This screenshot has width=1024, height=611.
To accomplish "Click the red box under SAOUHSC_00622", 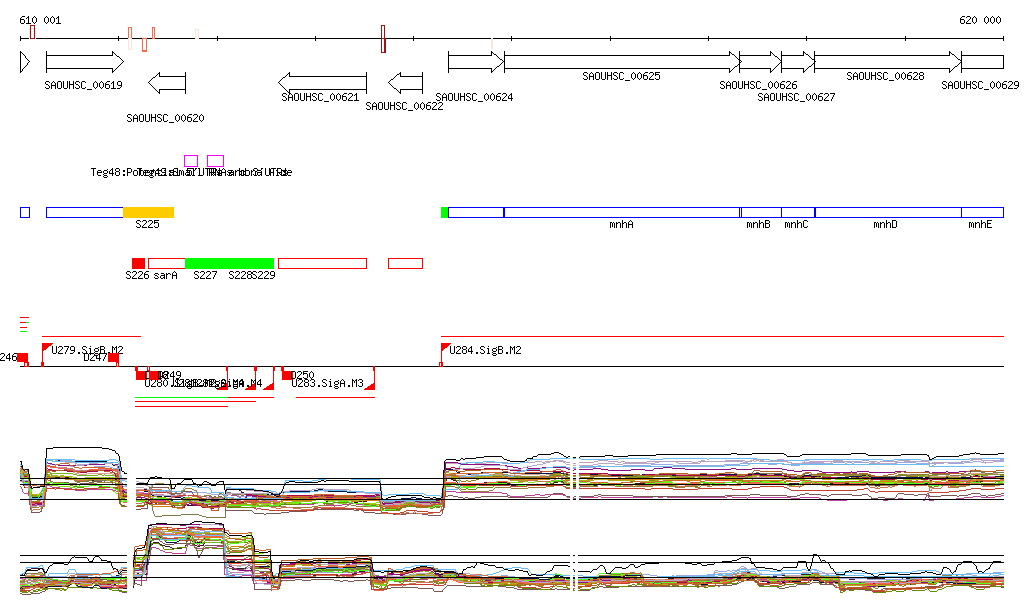I will pos(406,263).
